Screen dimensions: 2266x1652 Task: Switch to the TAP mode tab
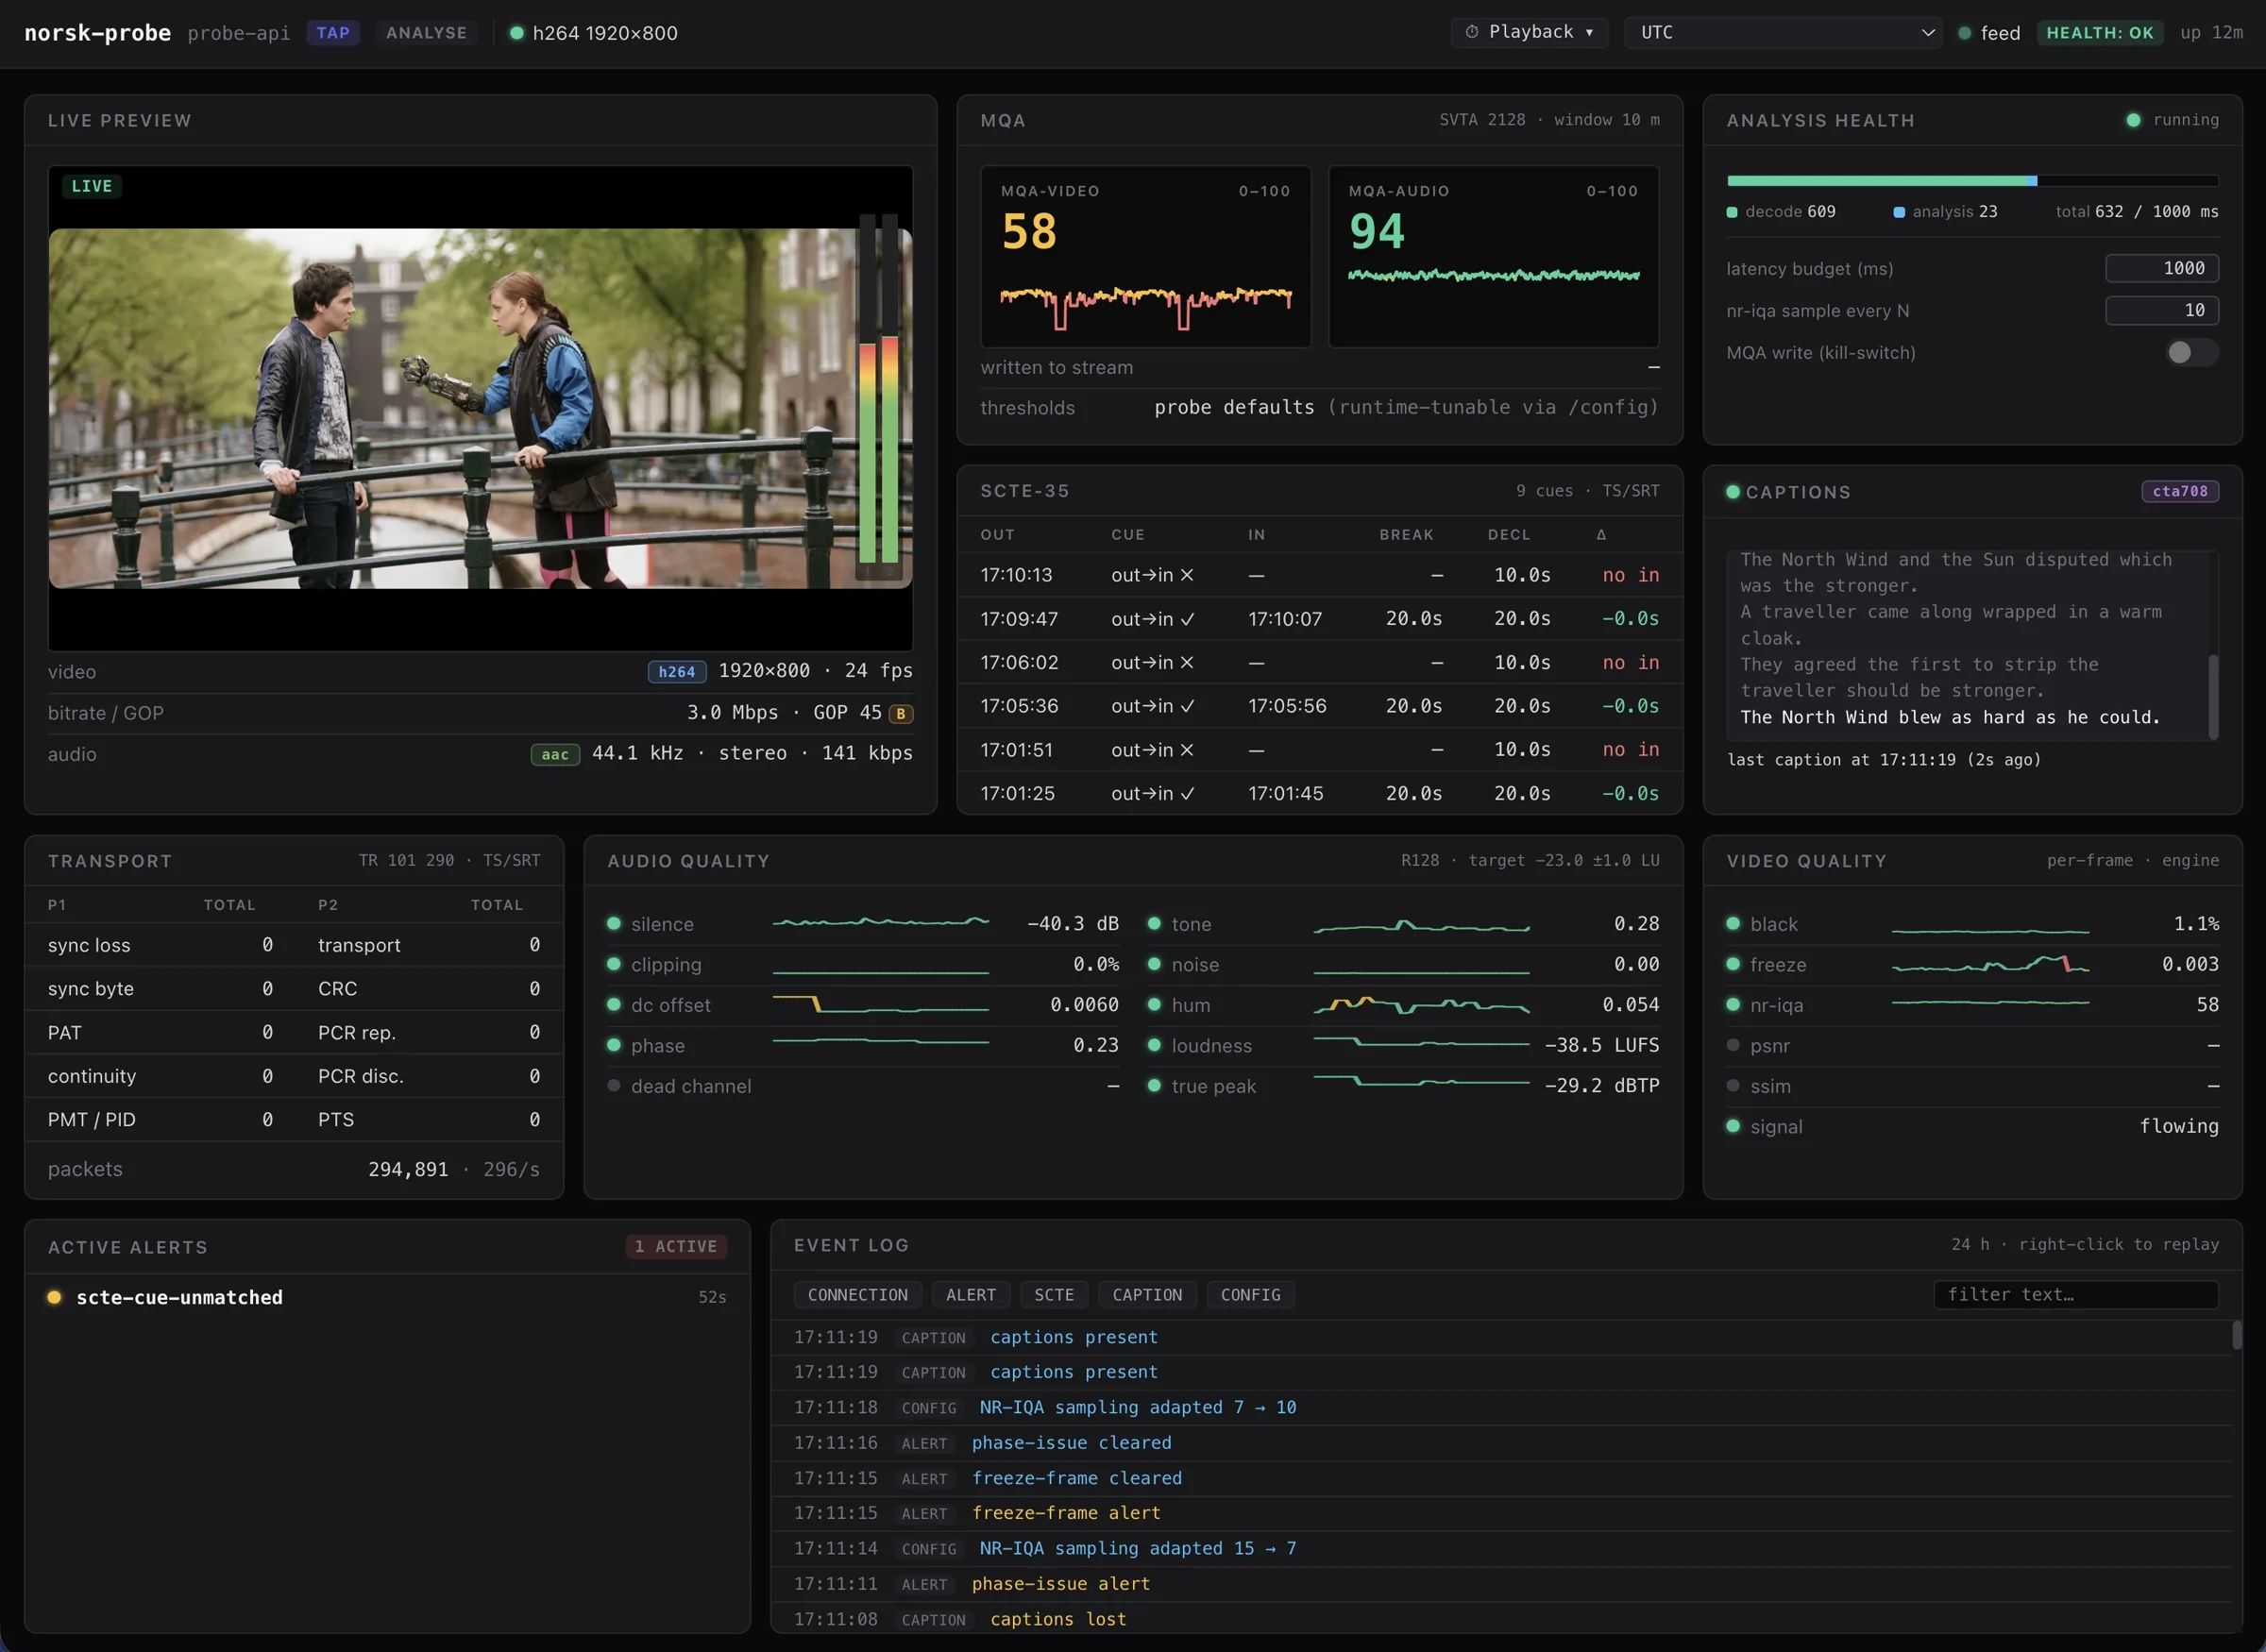coord(333,33)
